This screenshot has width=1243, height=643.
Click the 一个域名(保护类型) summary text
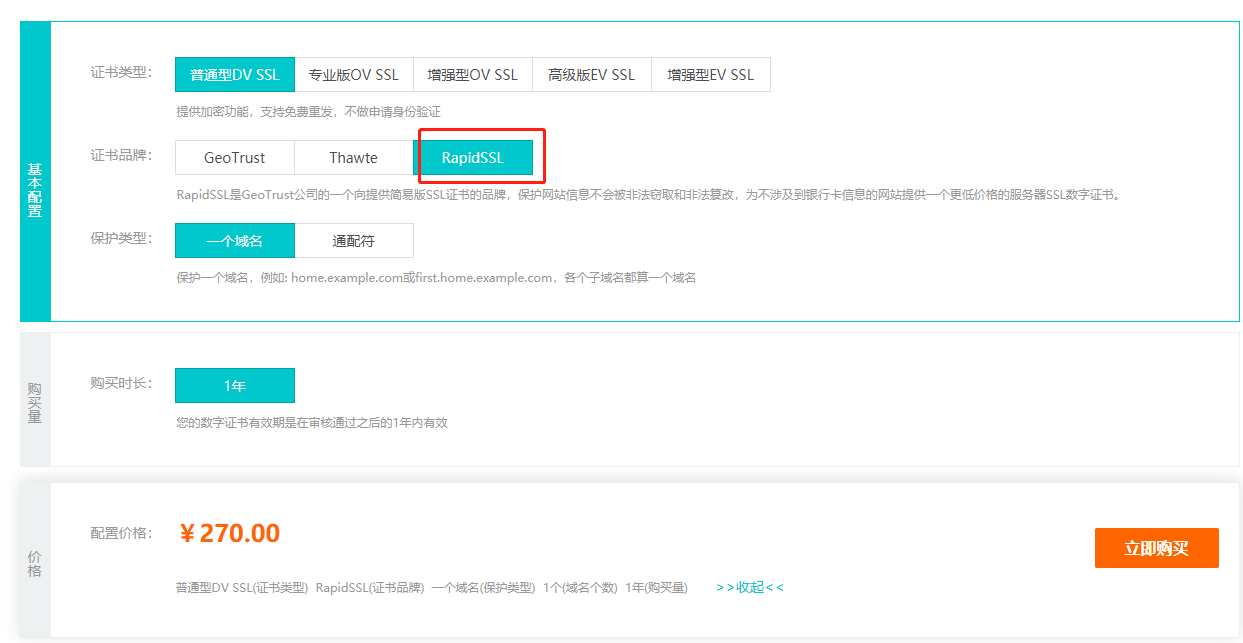483,587
